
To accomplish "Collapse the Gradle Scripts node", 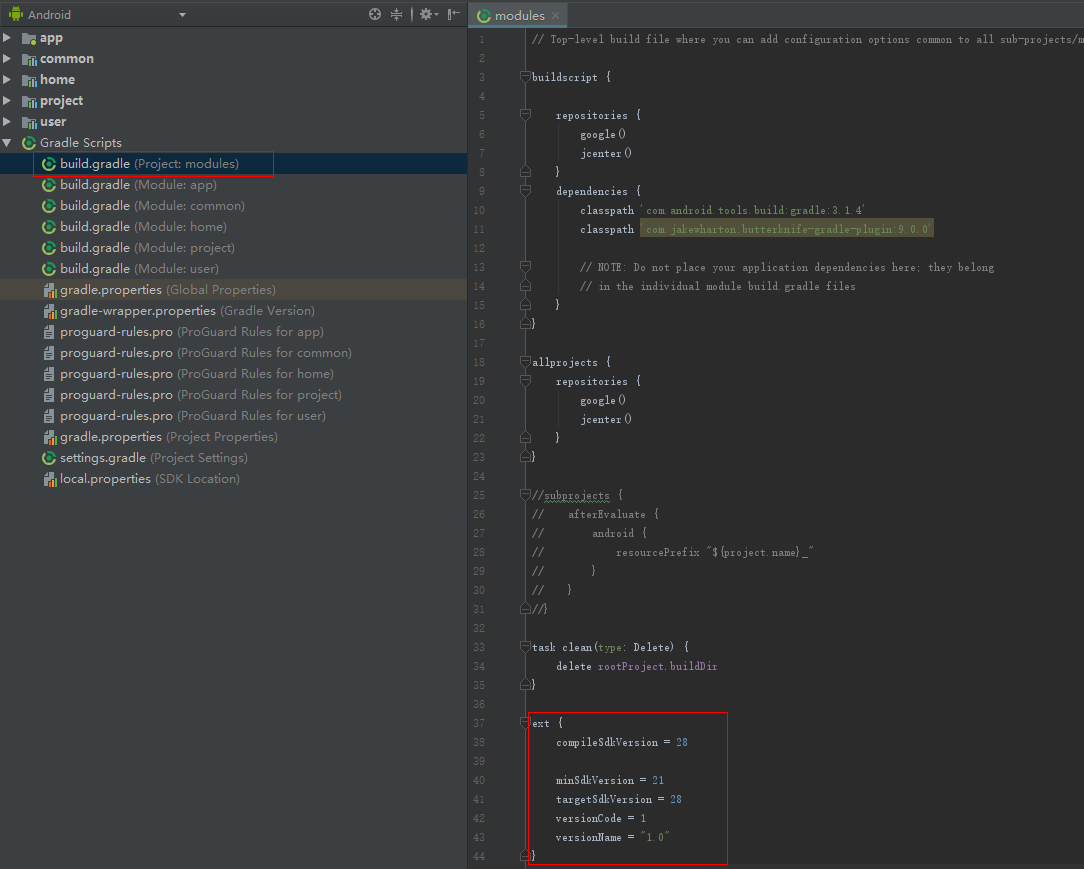I will [8, 143].
